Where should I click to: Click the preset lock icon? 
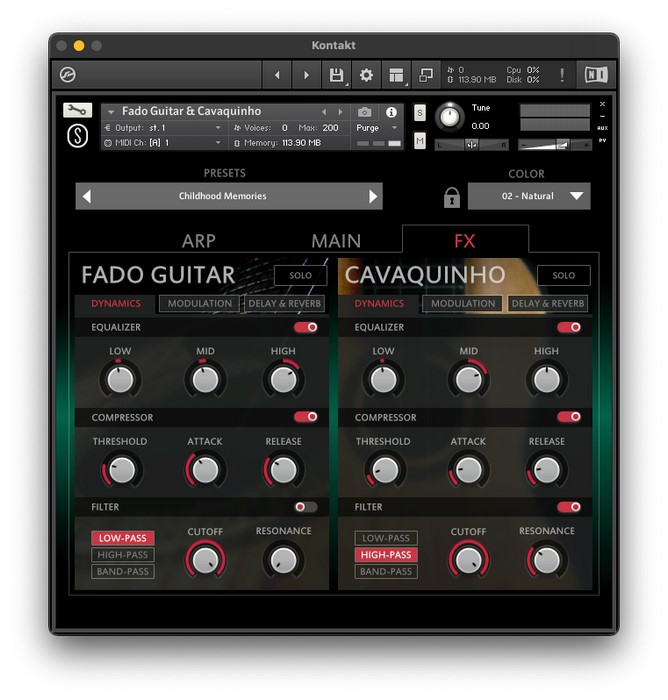451,197
